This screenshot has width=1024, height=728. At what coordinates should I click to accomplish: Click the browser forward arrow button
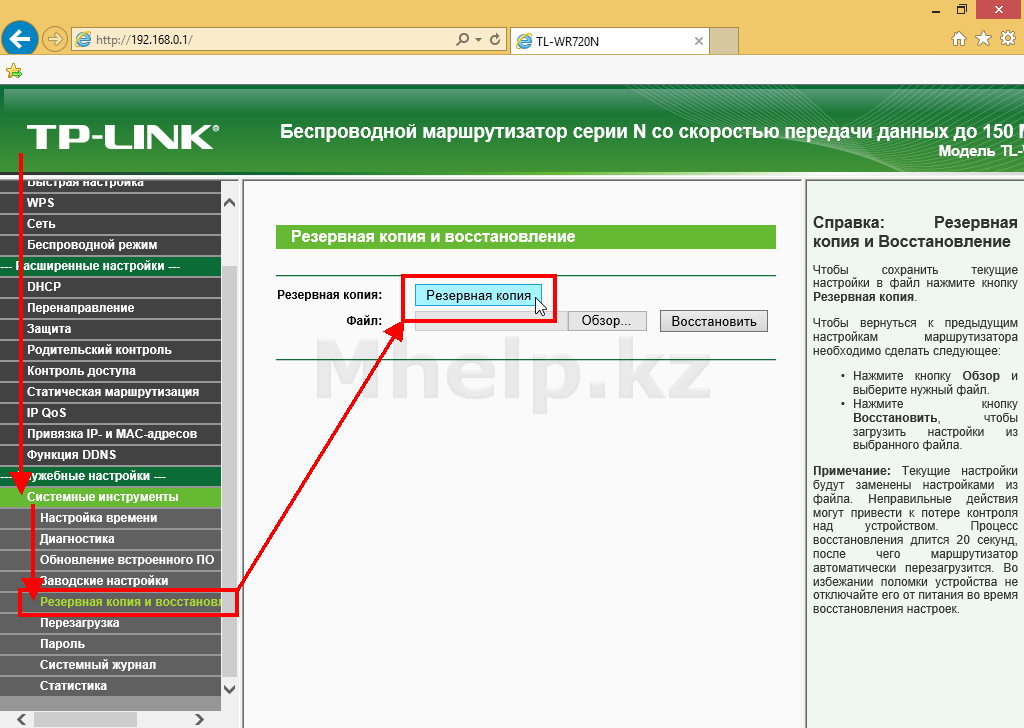click(x=55, y=40)
